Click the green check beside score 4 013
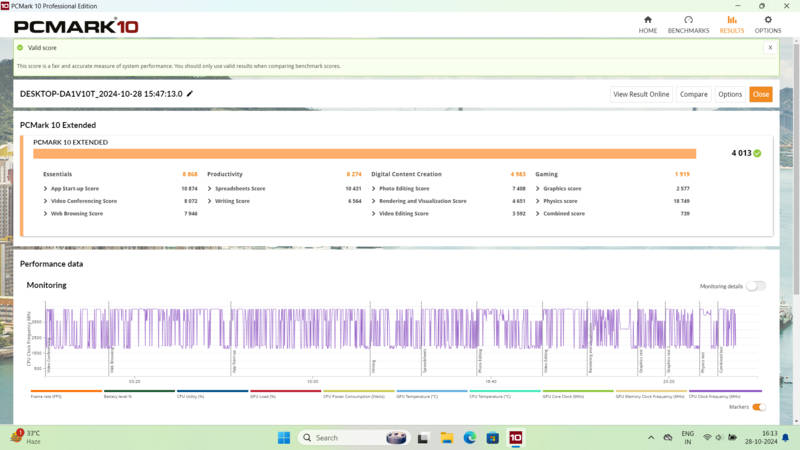Screen dimensions: 800x450 757,153
